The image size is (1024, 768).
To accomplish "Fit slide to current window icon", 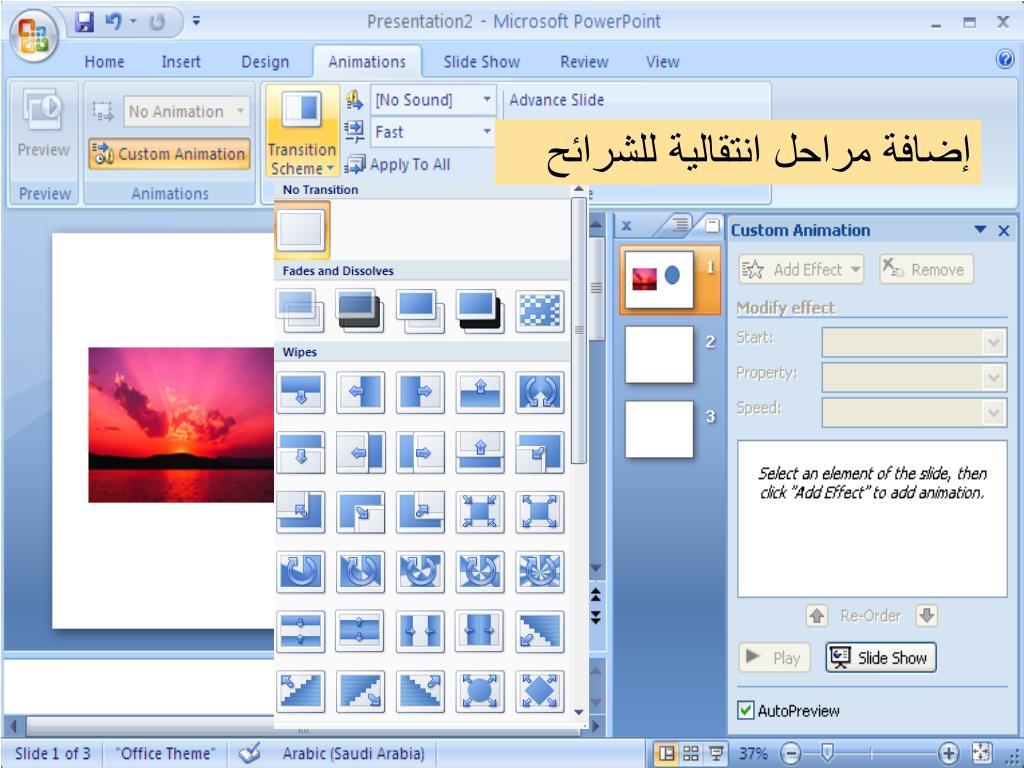I will tap(981, 753).
